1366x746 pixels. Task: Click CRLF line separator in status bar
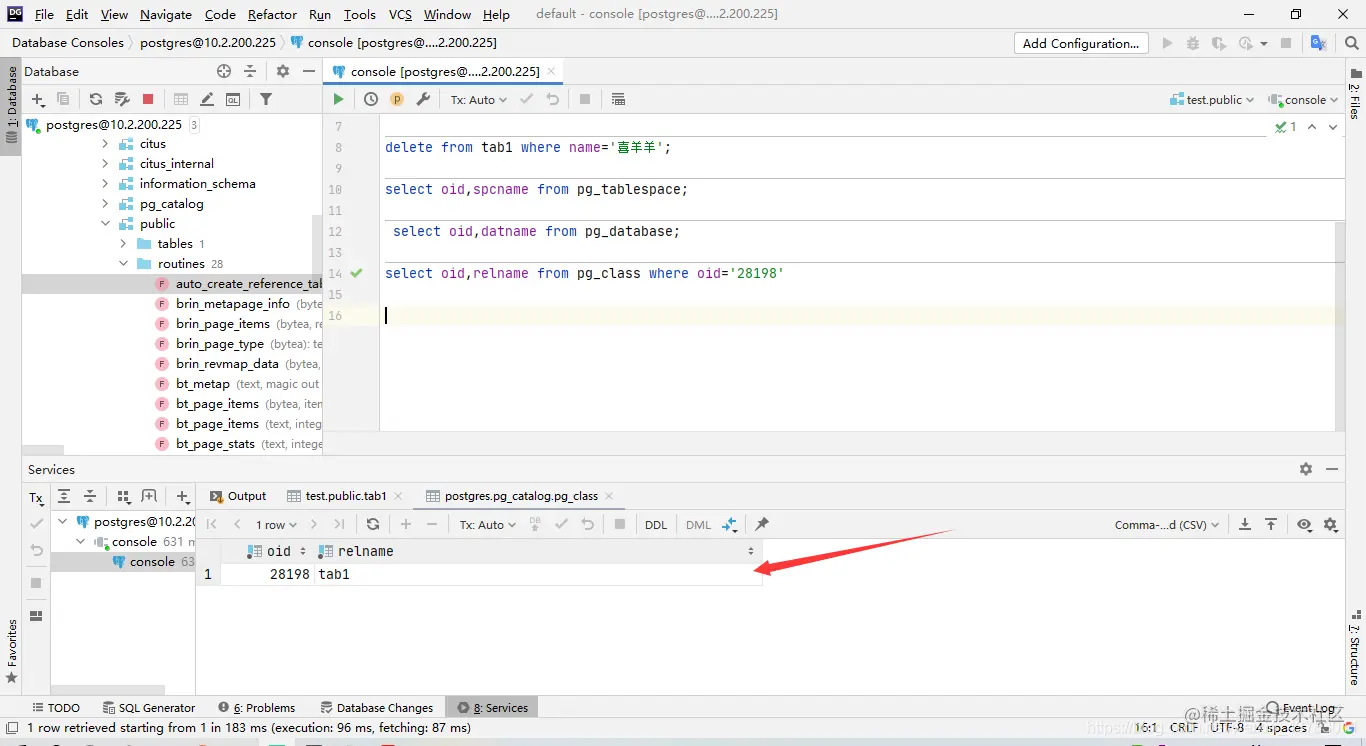(1183, 728)
